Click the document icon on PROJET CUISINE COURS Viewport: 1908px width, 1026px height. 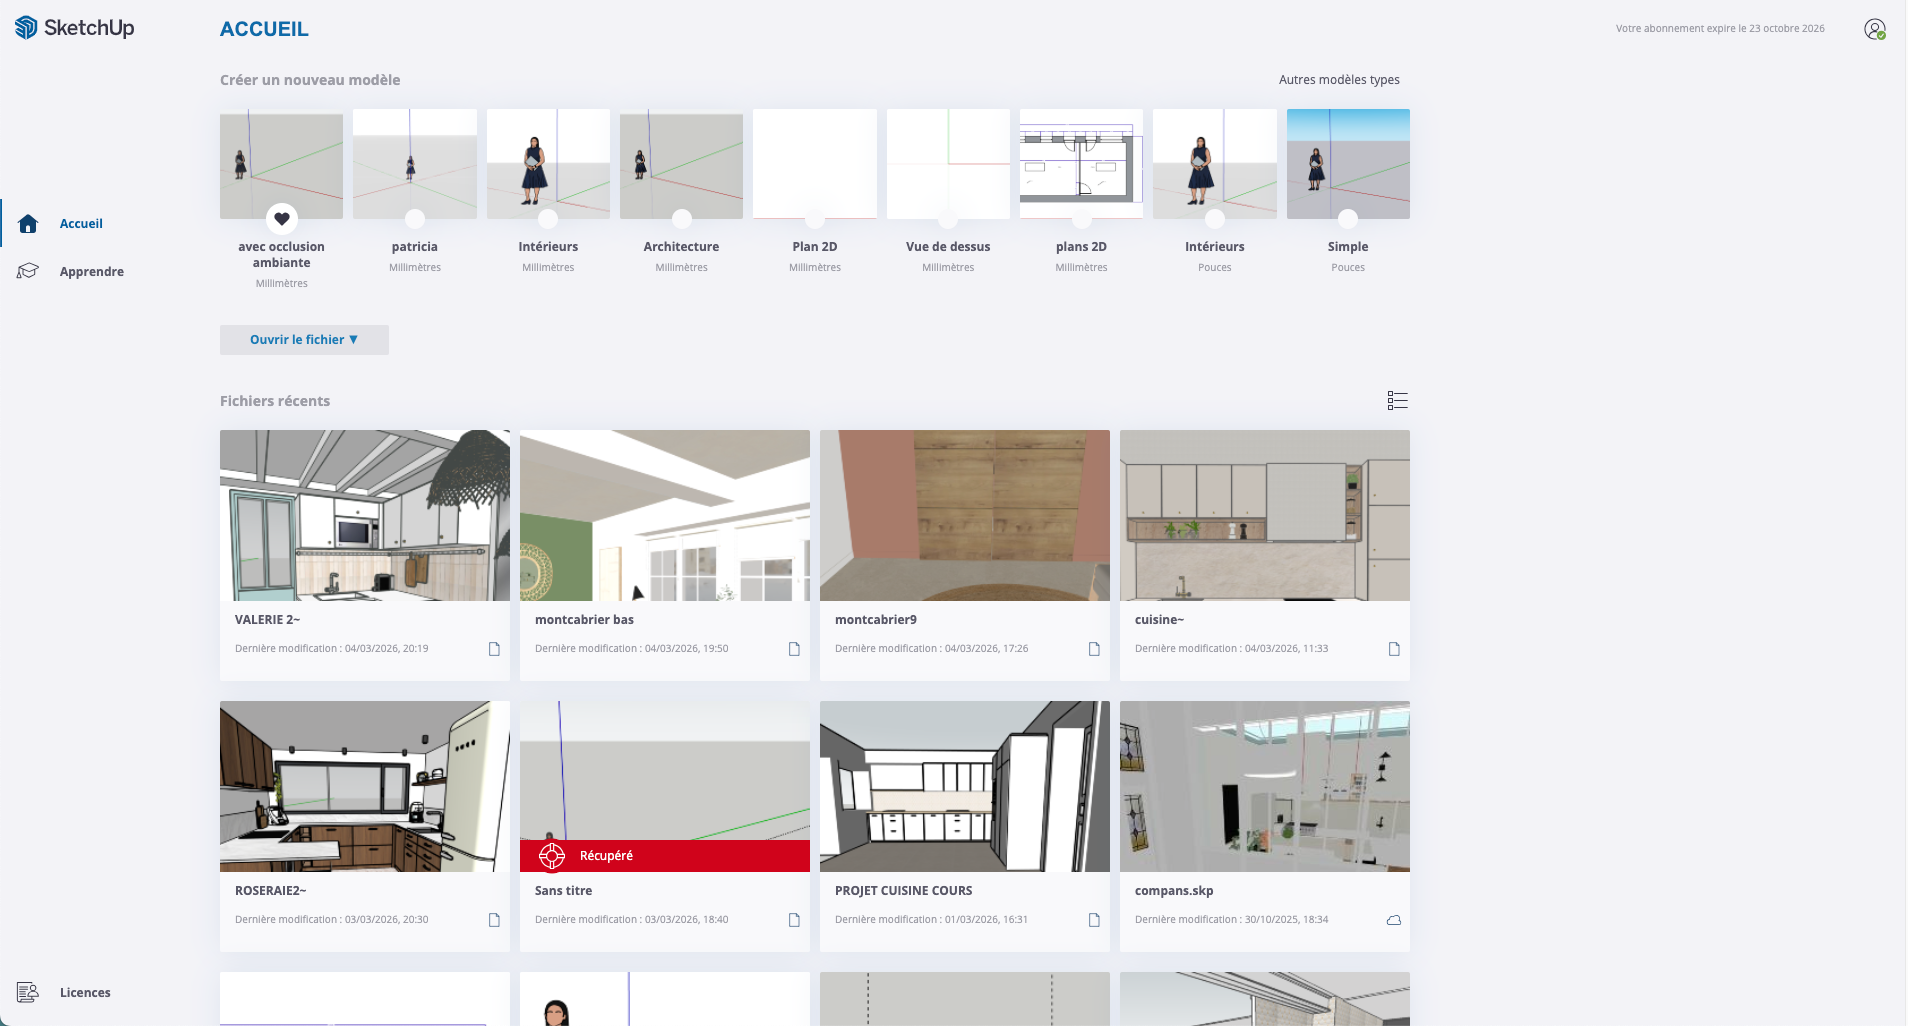[1094, 919]
